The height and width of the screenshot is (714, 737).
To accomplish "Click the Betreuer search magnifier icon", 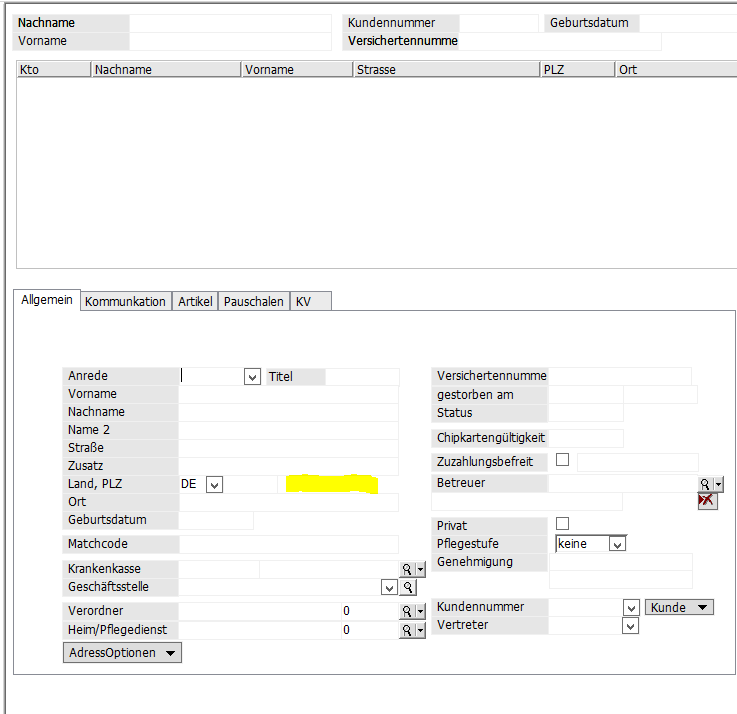I will click(706, 484).
